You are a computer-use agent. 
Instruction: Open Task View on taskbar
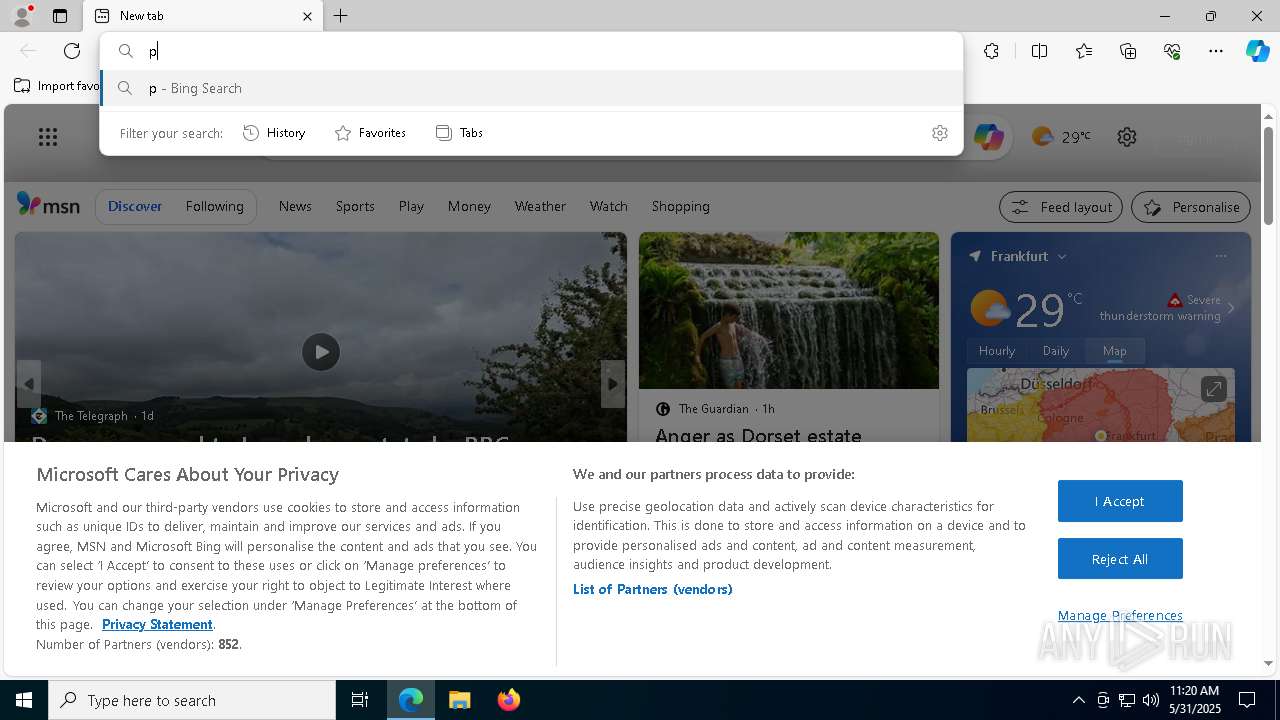(x=360, y=700)
